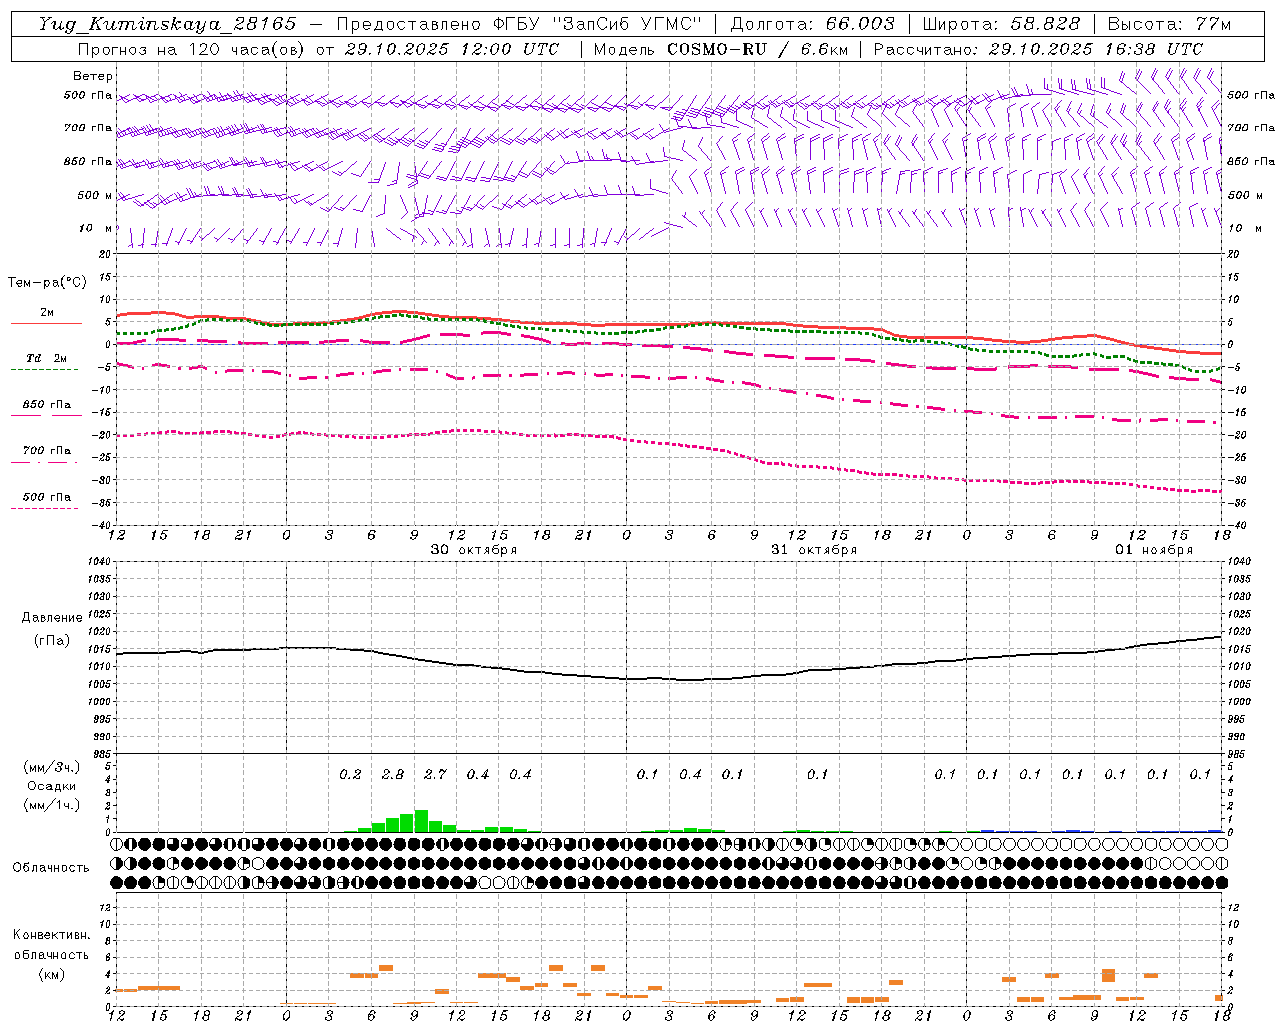Select the Рассчитано 29.10.2025 16:38 UTC timestamp

click(1039, 49)
